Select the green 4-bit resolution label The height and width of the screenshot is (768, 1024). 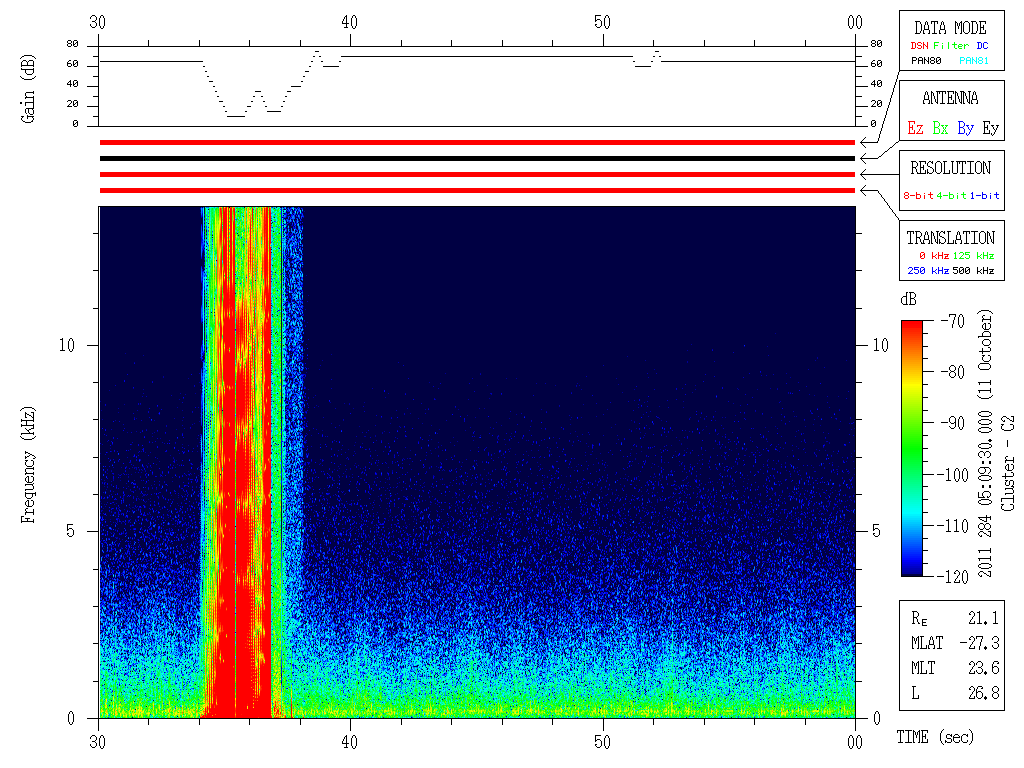click(x=951, y=195)
